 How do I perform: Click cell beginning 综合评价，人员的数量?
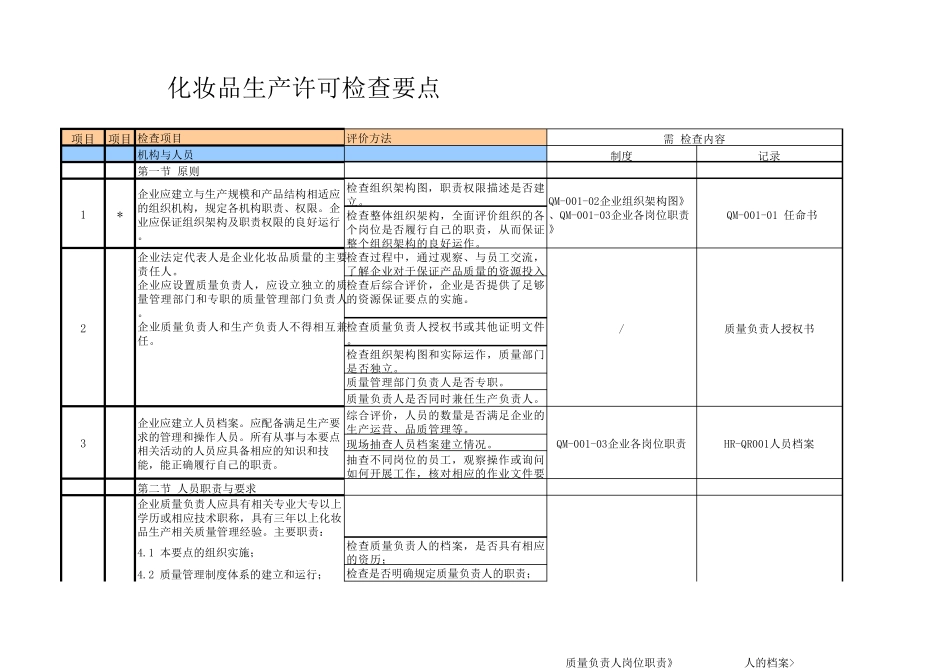coord(445,421)
